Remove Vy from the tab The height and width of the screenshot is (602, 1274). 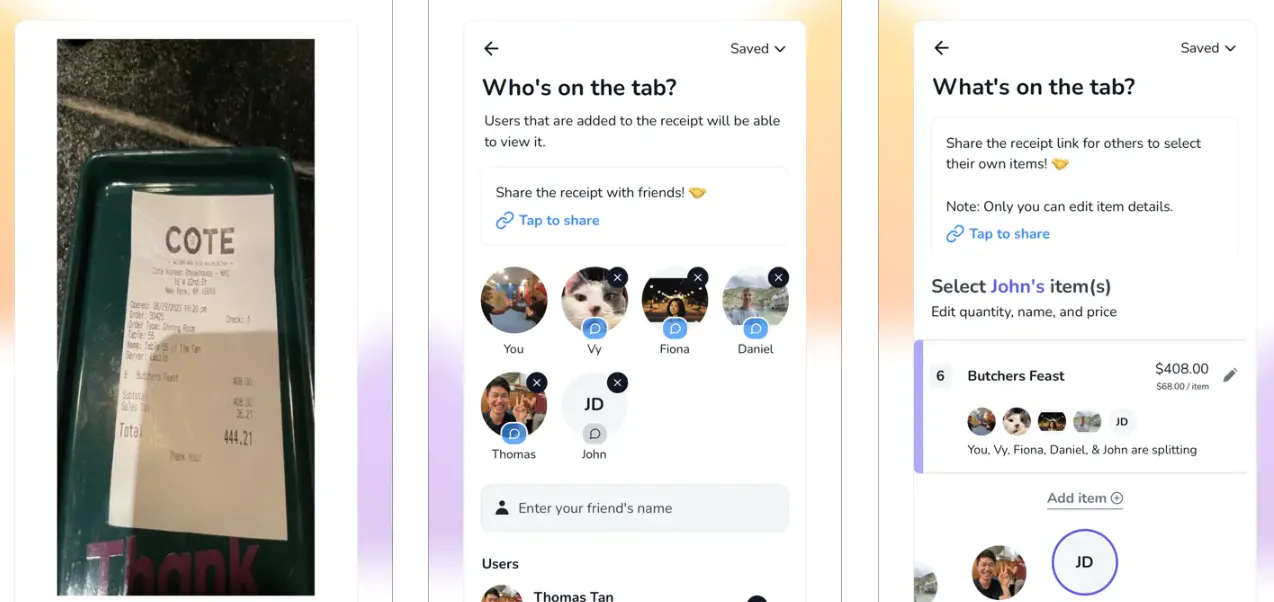pos(617,277)
